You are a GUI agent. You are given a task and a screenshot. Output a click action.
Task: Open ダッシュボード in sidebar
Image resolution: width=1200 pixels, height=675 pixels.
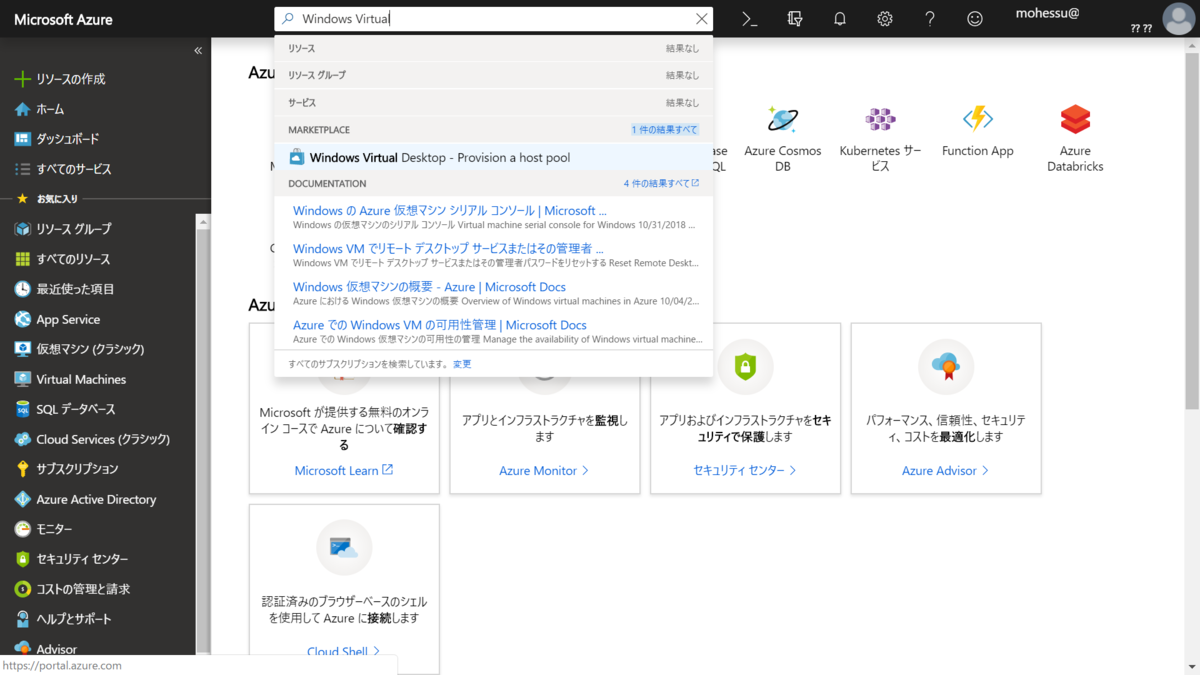pos(68,139)
